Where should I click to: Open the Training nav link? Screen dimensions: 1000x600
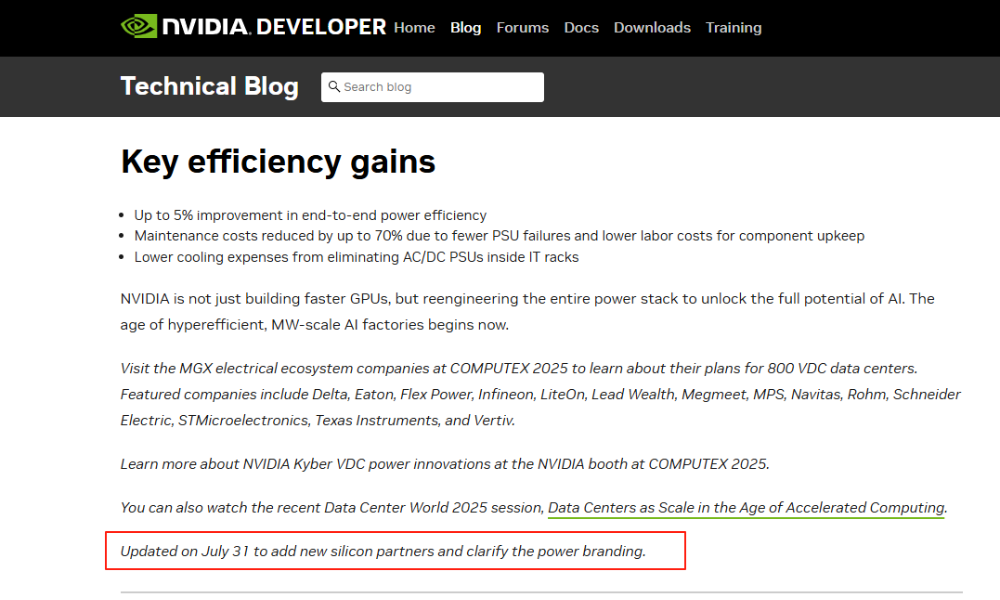click(733, 27)
